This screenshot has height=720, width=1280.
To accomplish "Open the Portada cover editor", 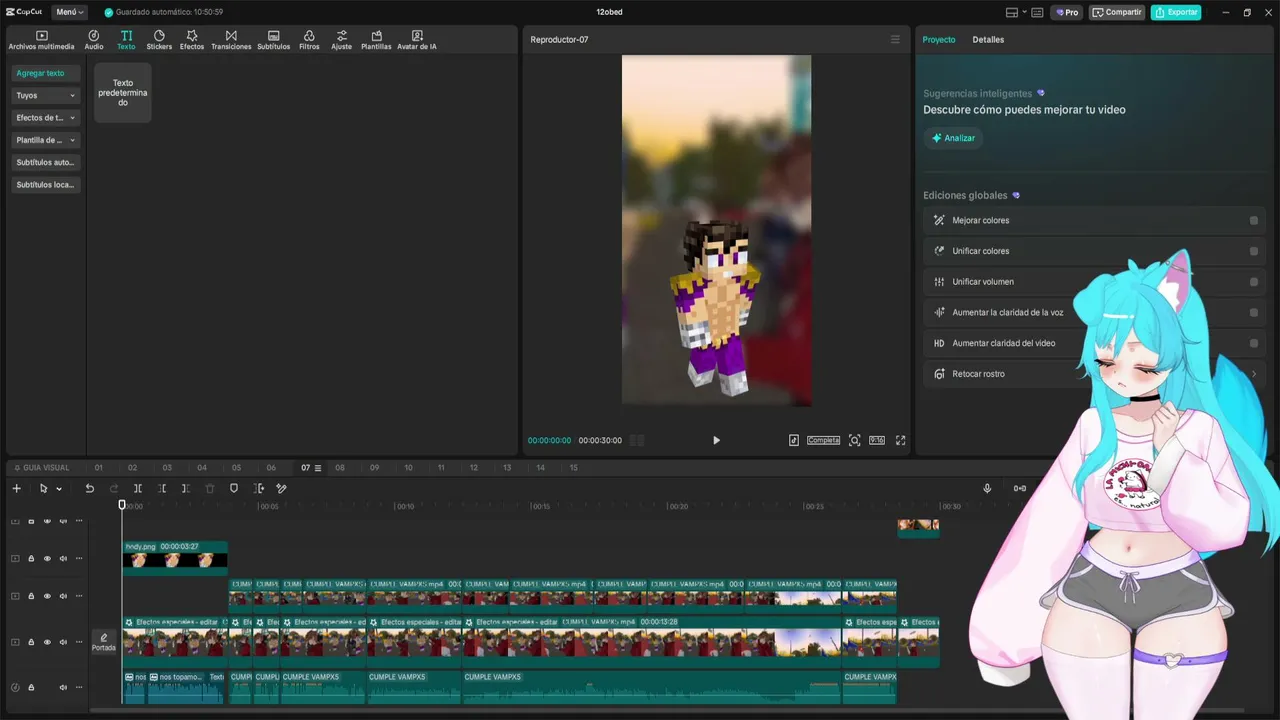I will pos(104,642).
